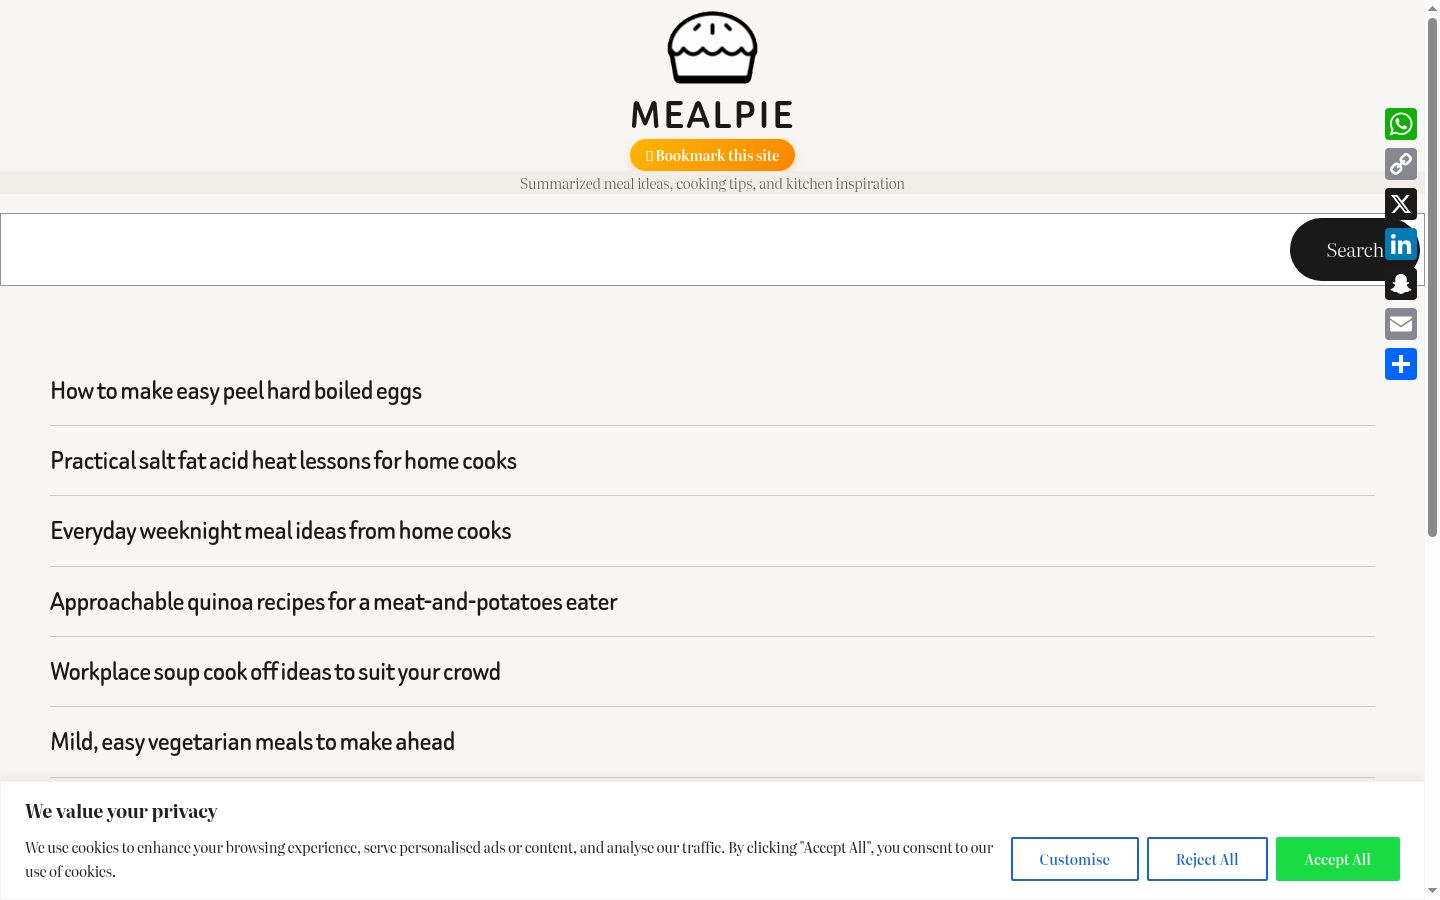Open more share options plus icon
The width and height of the screenshot is (1440, 900).
click(1401, 364)
